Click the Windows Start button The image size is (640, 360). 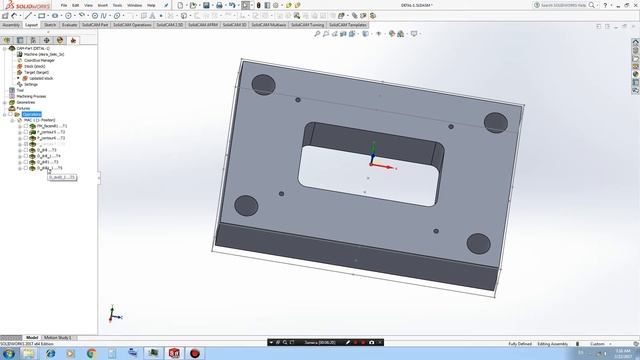pyautogui.click(x=9, y=353)
